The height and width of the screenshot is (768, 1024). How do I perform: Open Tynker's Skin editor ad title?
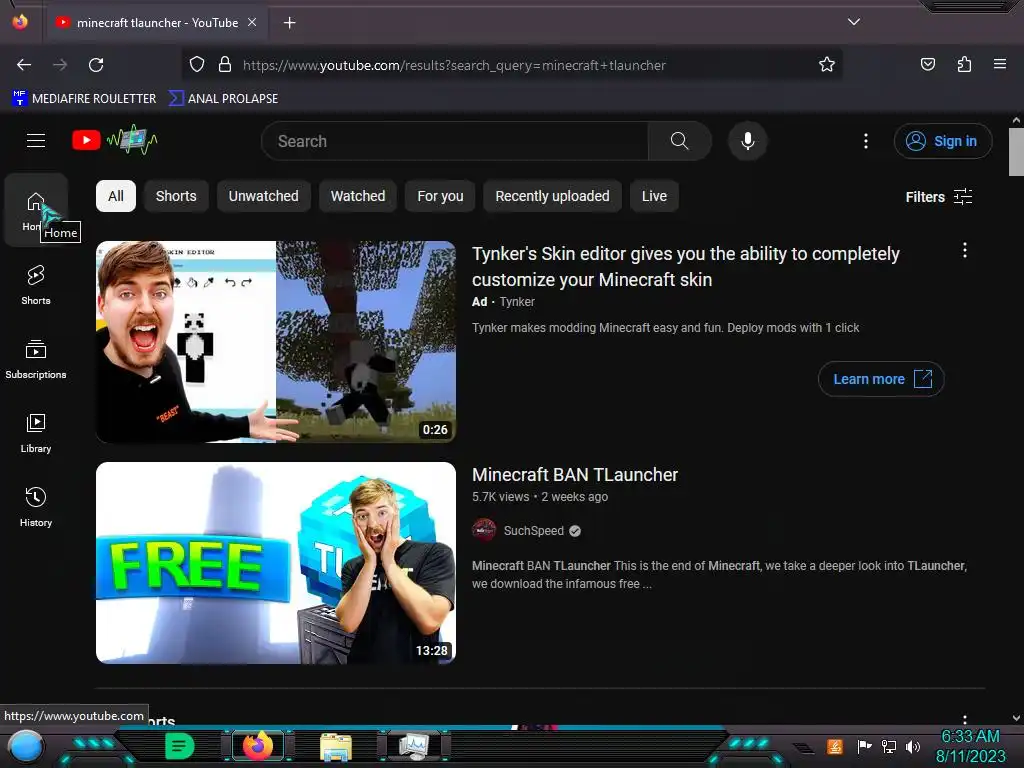click(x=686, y=266)
